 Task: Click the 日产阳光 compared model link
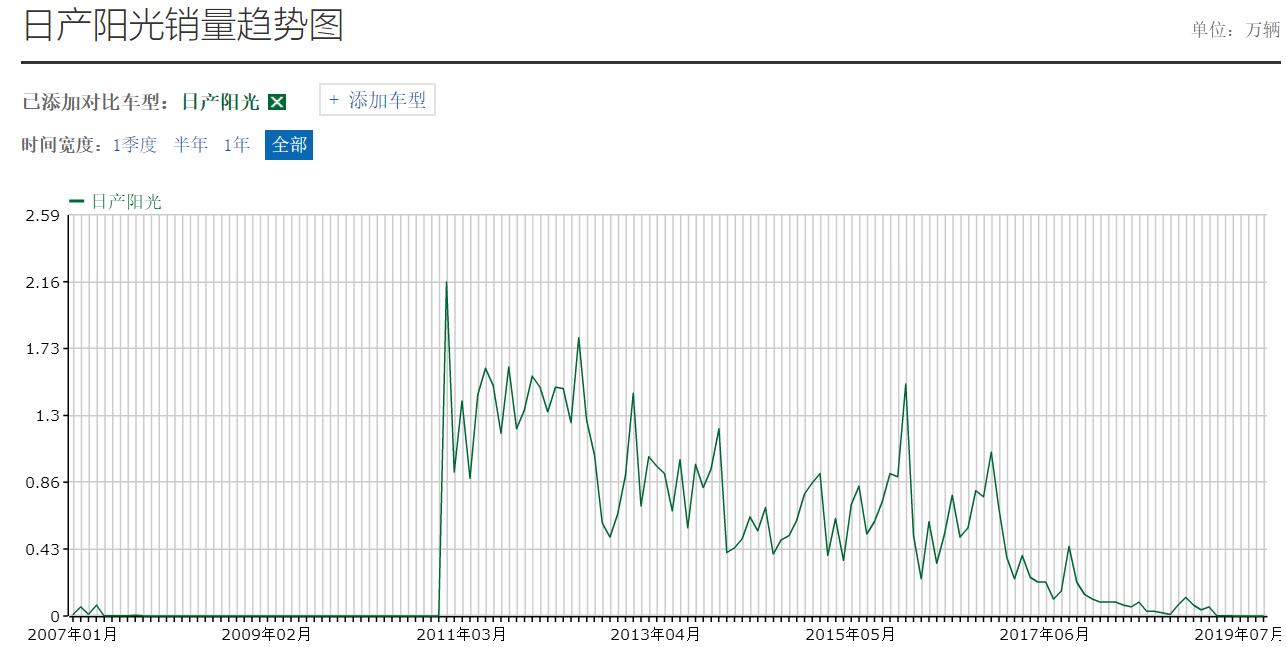pyautogui.click(x=220, y=102)
